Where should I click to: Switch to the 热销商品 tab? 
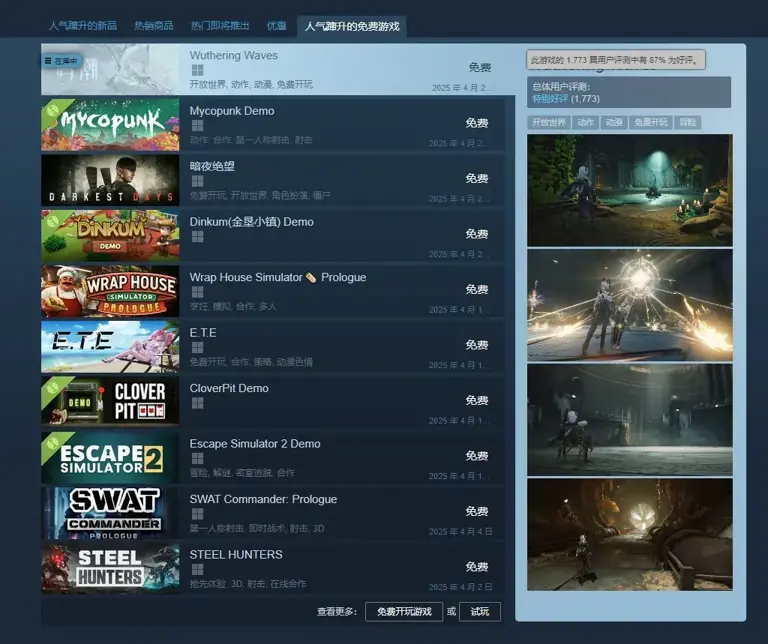pyautogui.click(x=153, y=26)
